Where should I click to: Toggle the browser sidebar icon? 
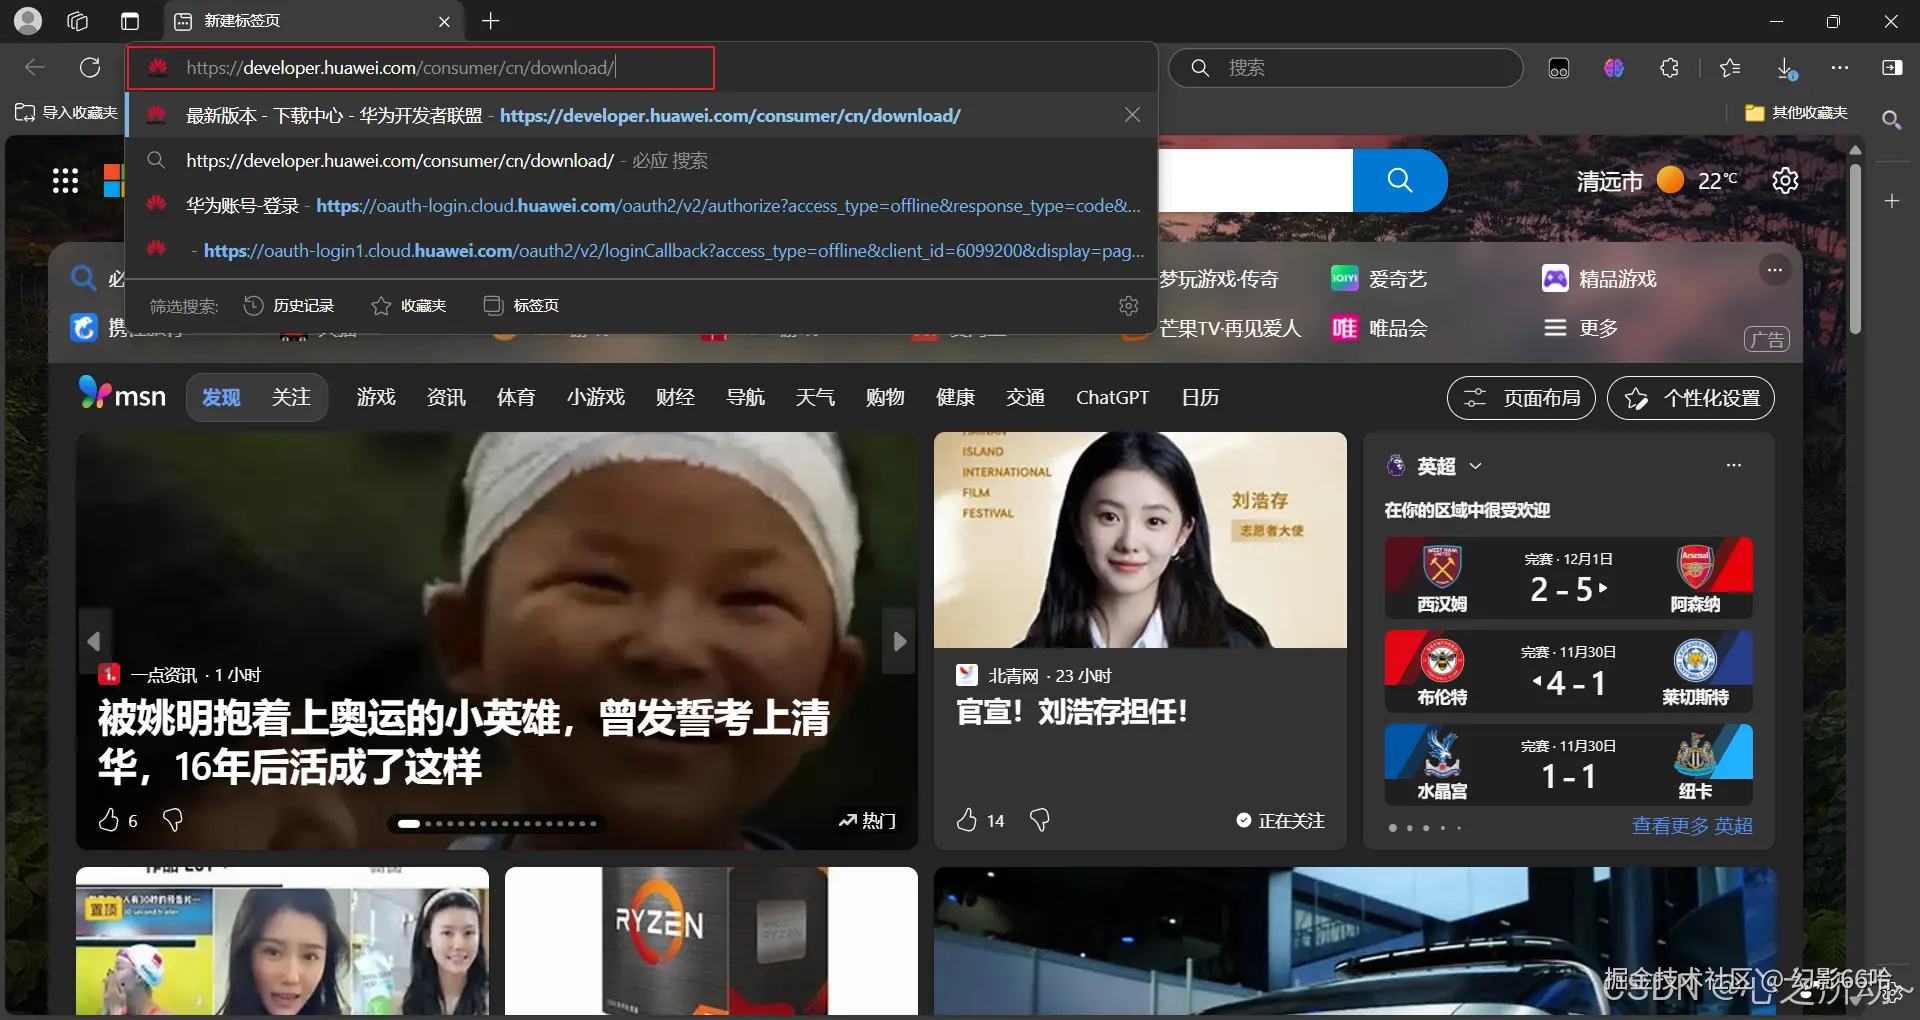point(1892,68)
